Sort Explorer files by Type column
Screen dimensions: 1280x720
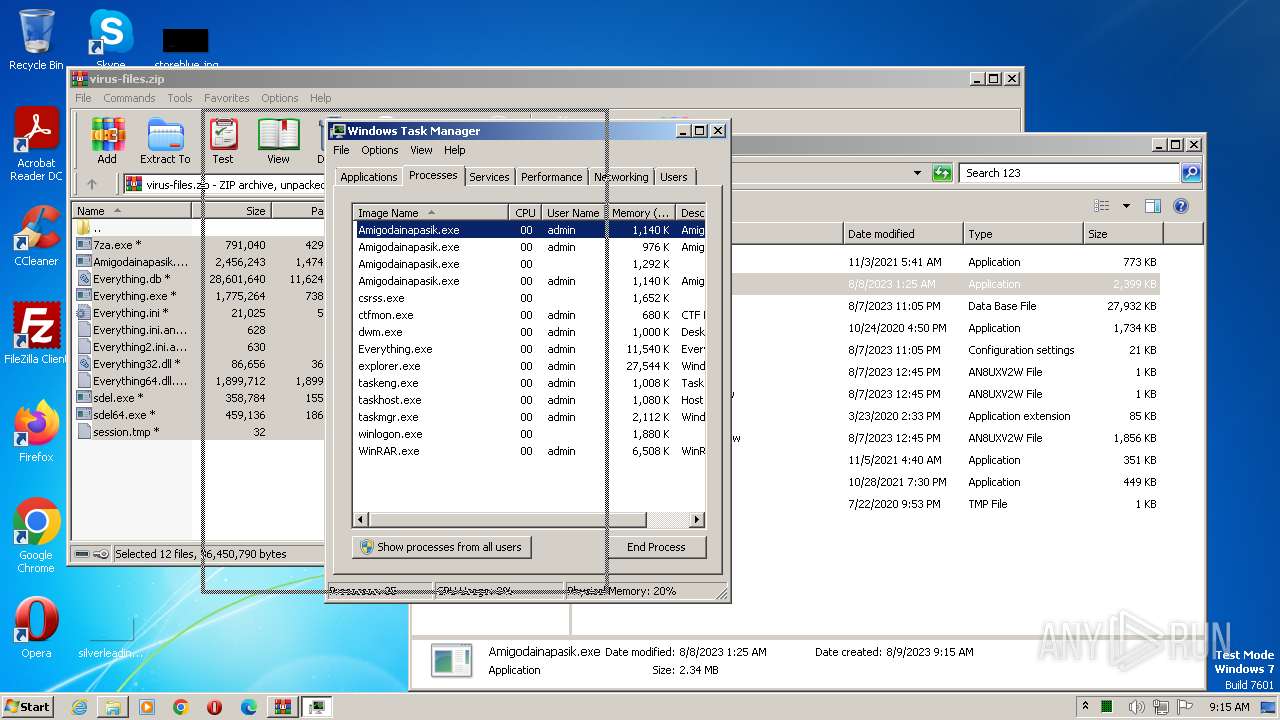pos(1023,234)
